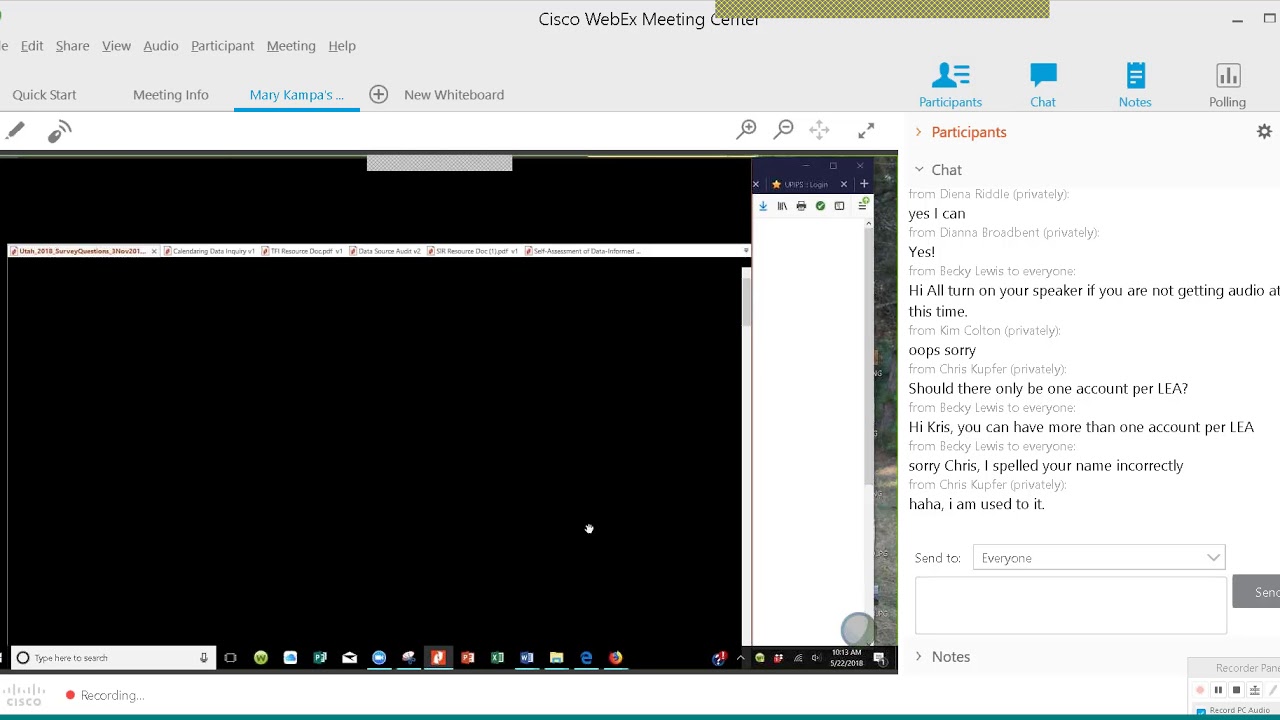Click the printer icon in shared browser
The height and width of the screenshot is (720, 1280).
coord(801,206)
